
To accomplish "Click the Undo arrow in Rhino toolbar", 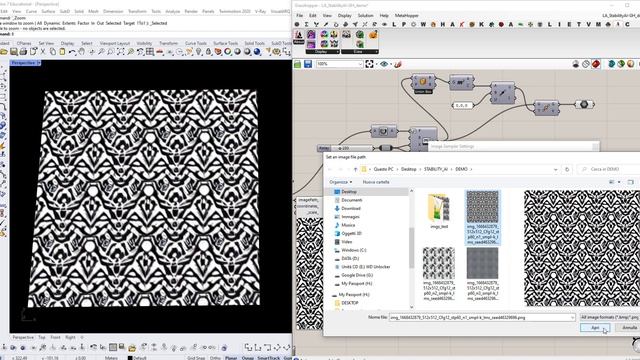I will (72, 52).
